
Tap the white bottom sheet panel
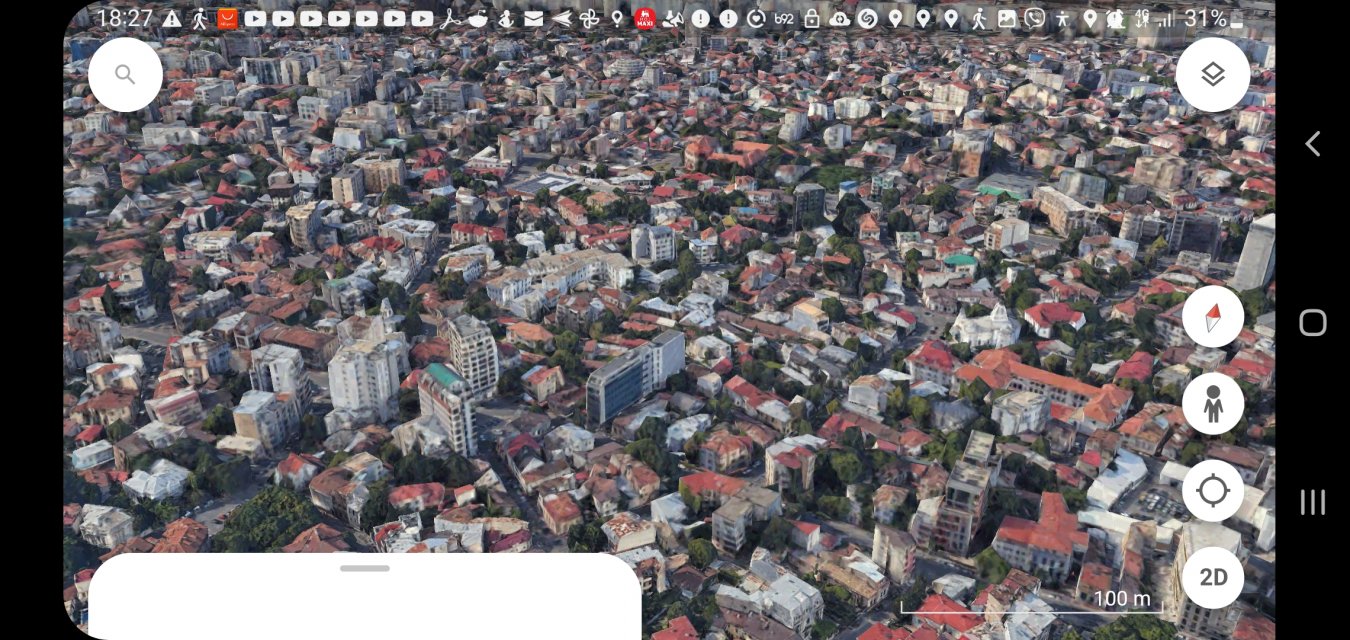[x=365, y=605]
